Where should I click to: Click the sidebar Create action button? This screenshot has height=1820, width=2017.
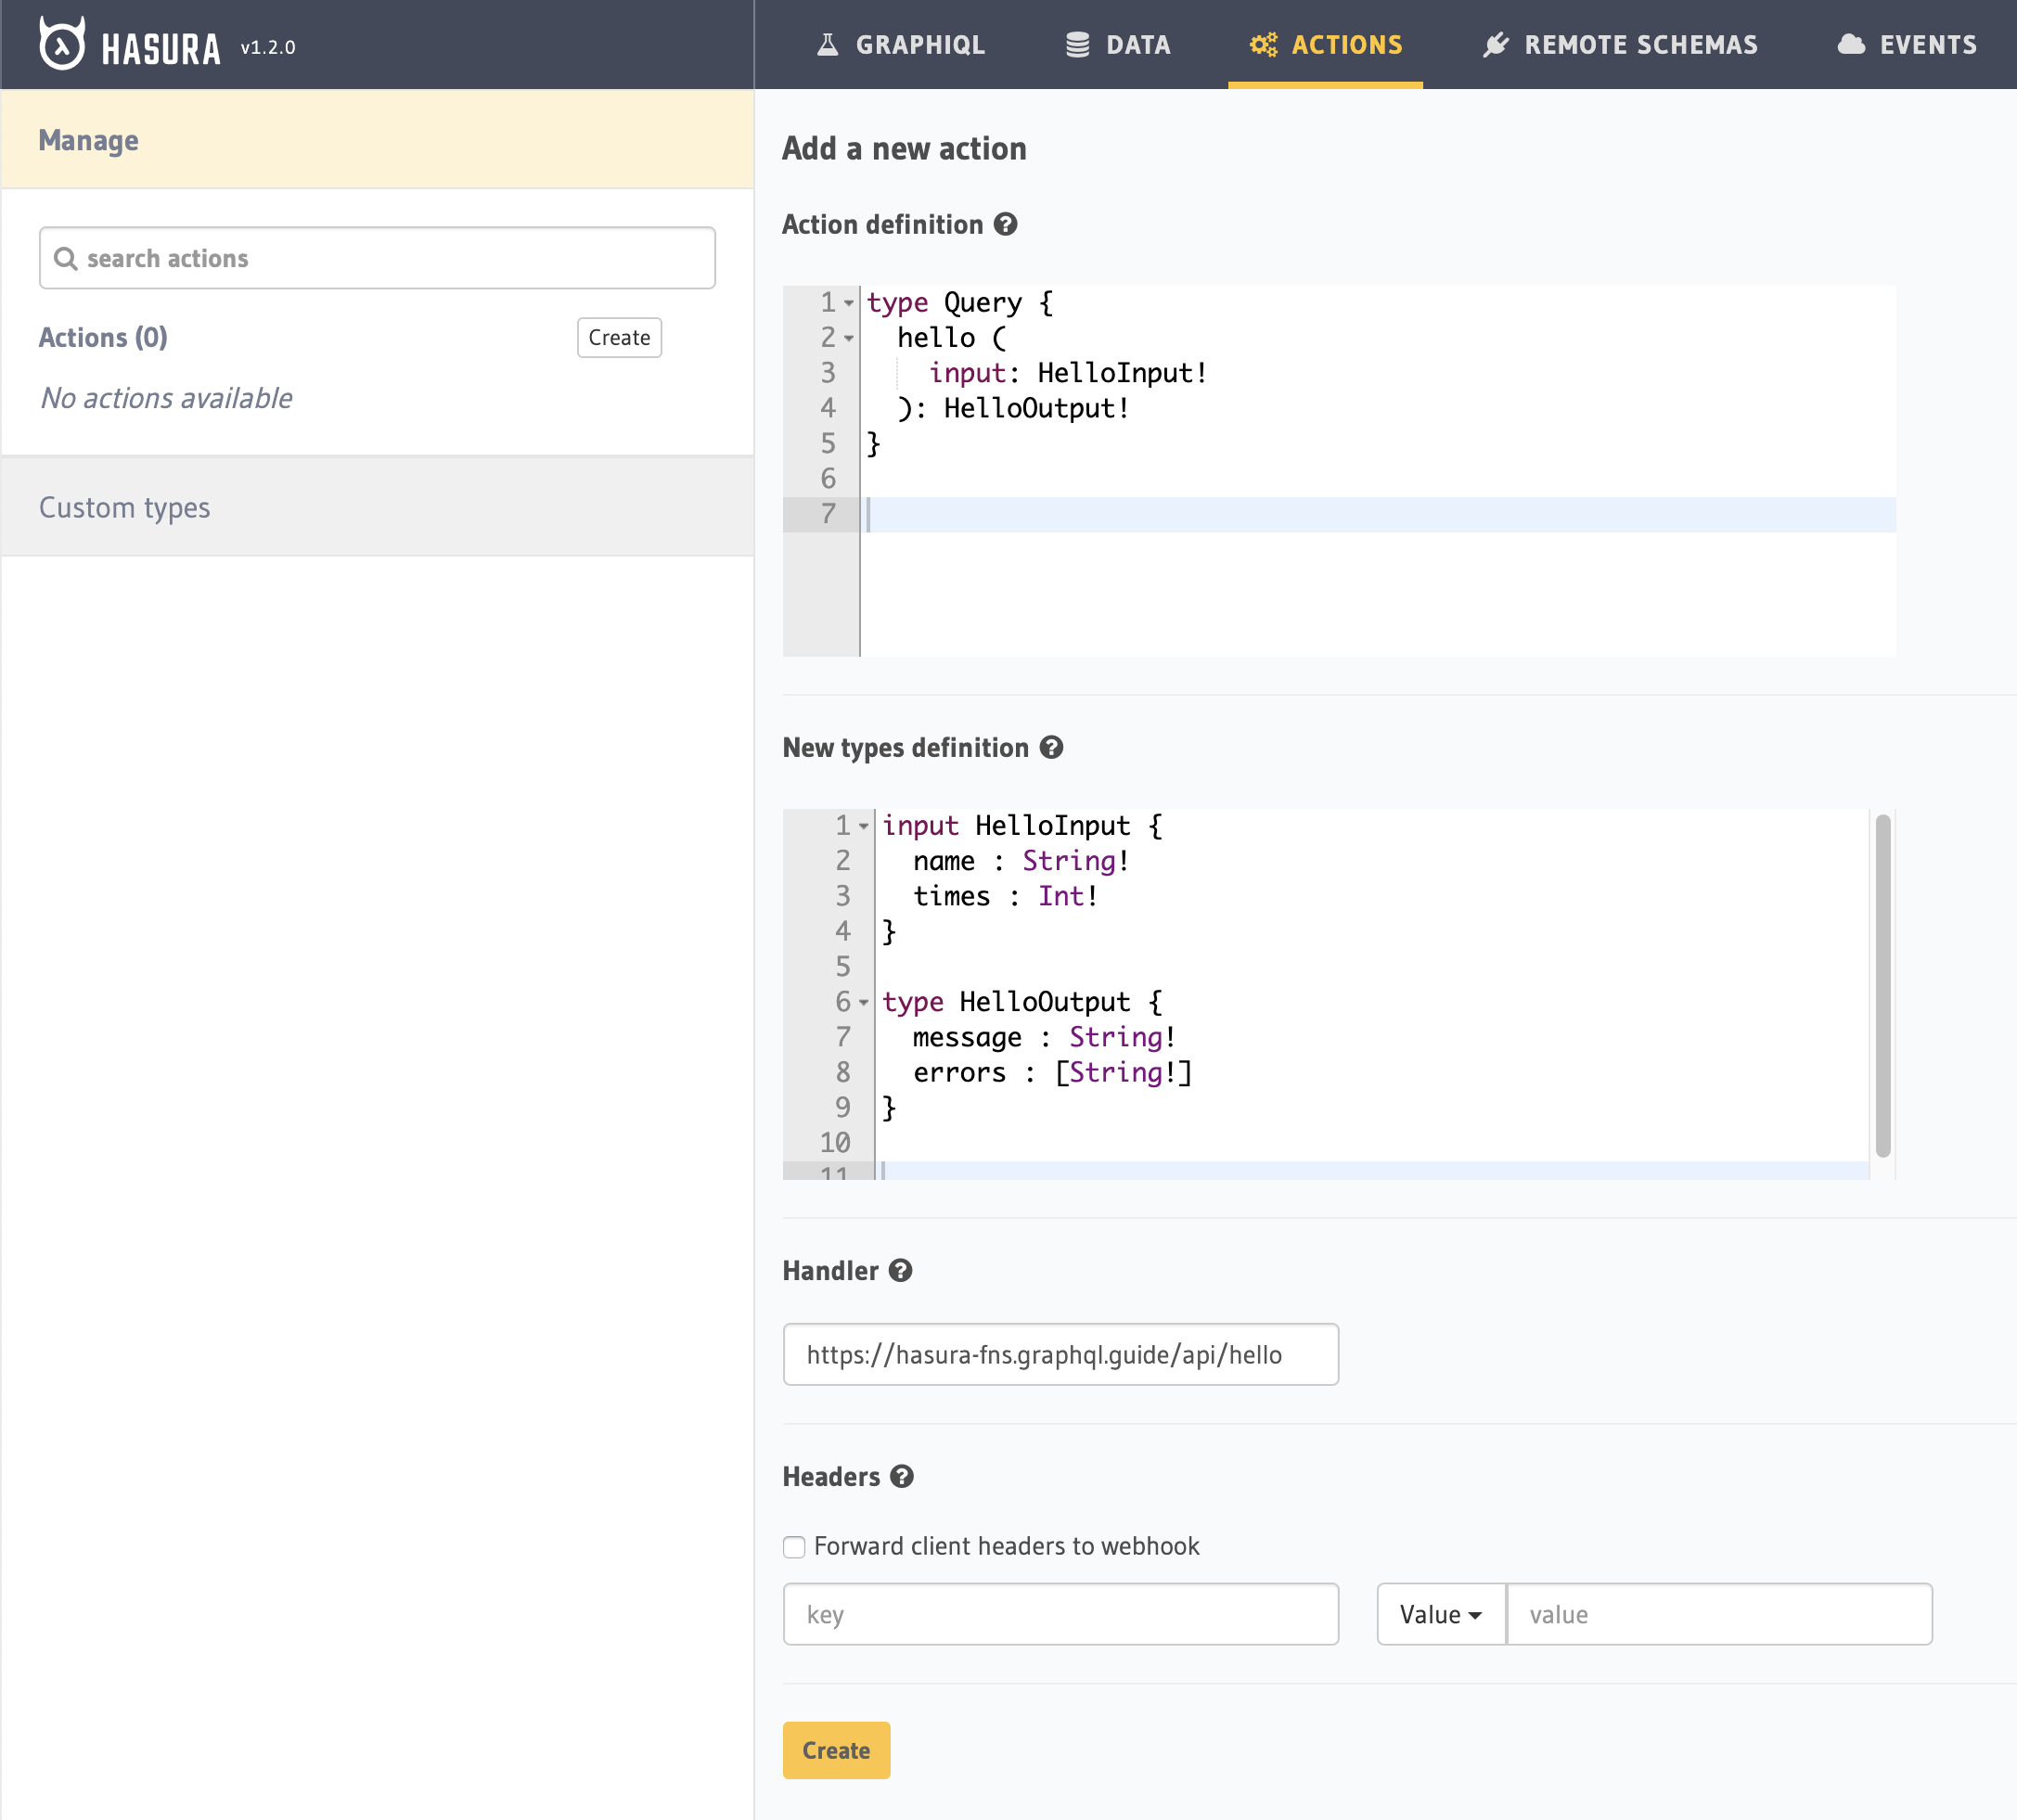[619, 337]
